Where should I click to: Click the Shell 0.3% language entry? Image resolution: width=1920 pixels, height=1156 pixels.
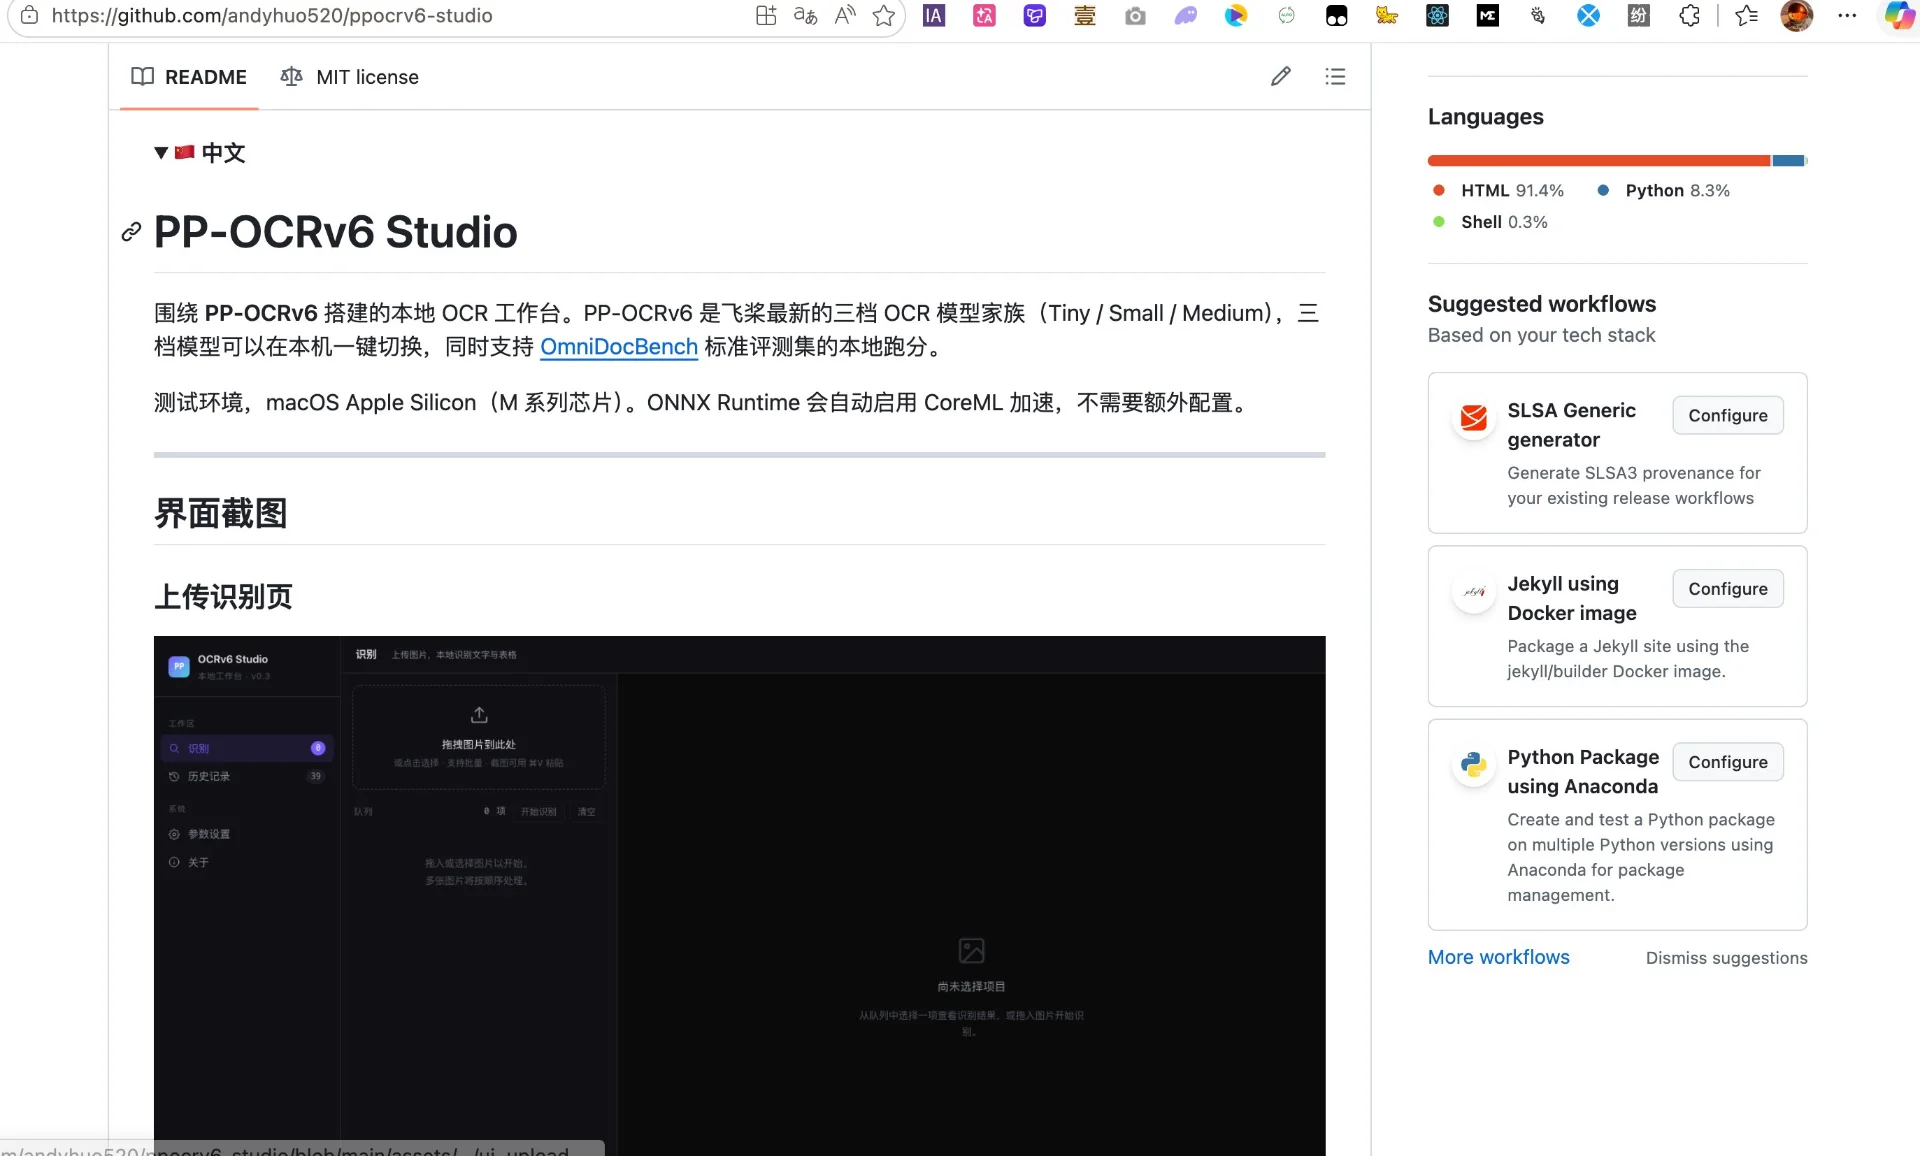(x=1490, y=222)
